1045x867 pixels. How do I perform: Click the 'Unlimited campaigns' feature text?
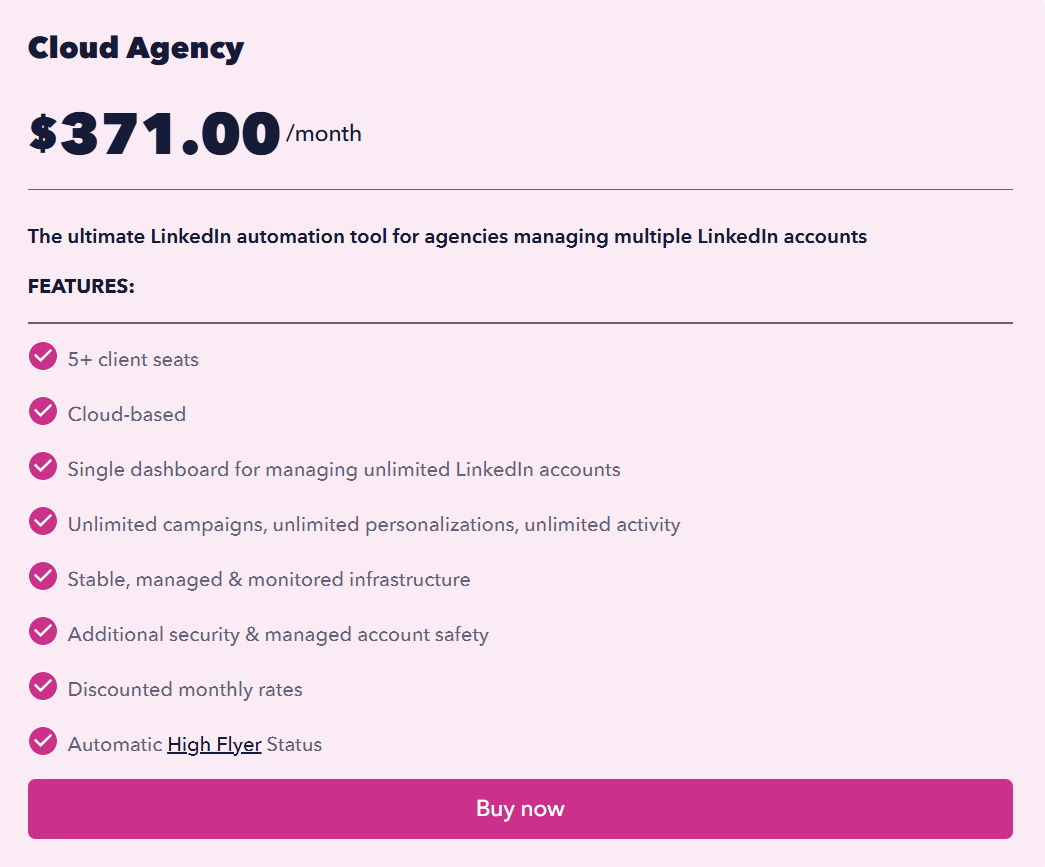pyautogui.click(x=373, y=523)
